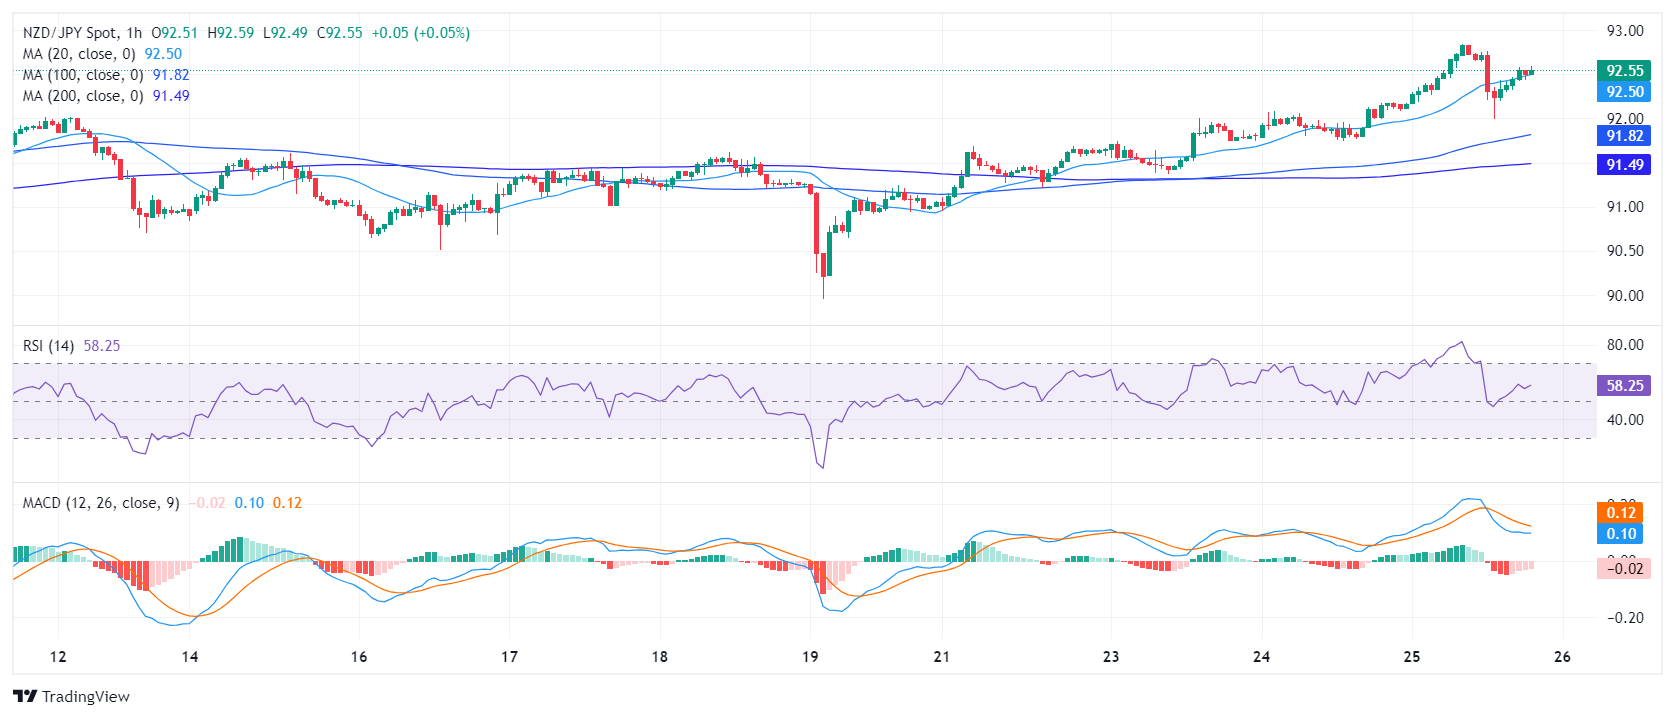Select the MA (20, close, 0) indicator label
Screen dimensions: 1675x718
pos(79,54)
